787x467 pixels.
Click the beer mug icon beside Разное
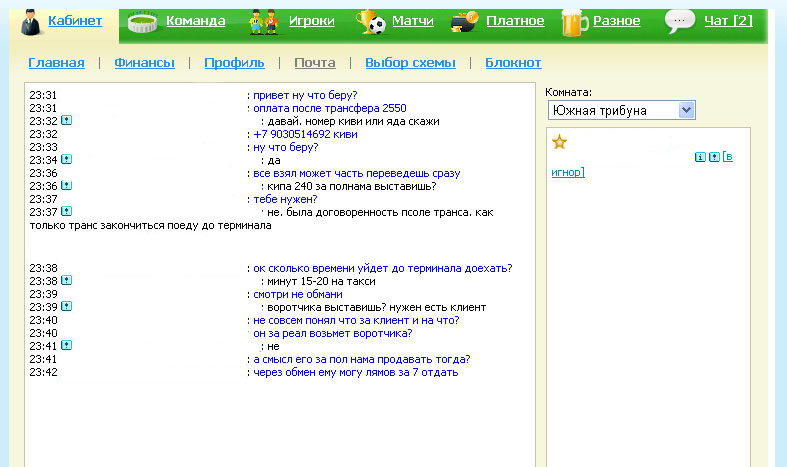574,22
